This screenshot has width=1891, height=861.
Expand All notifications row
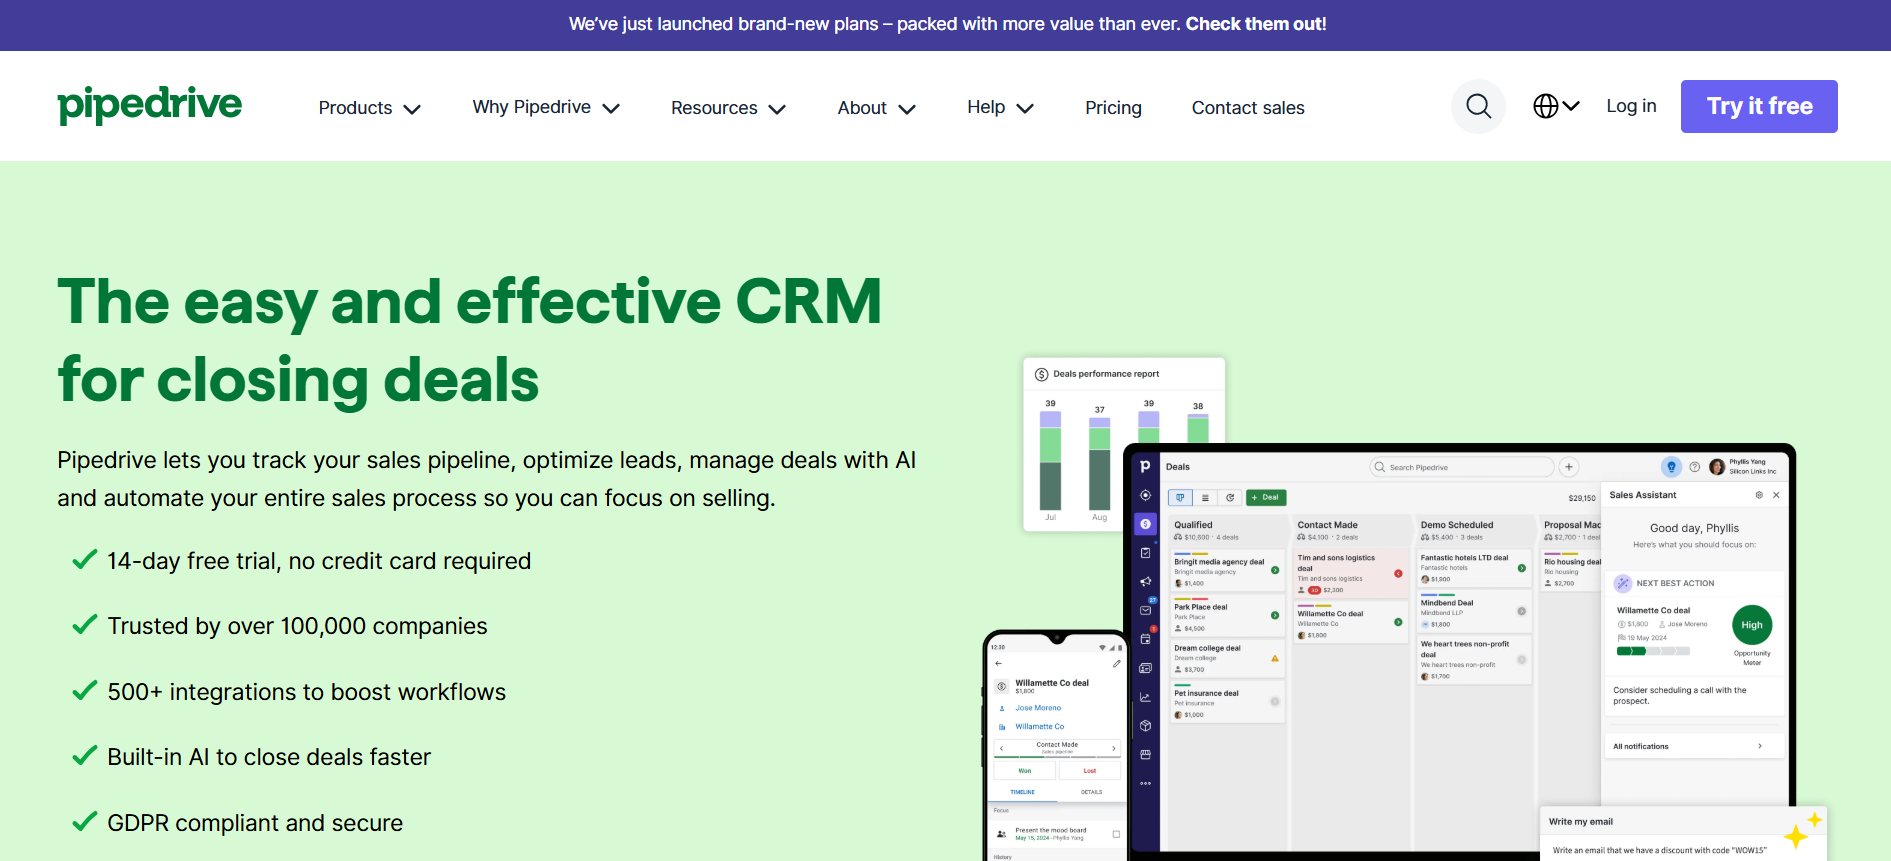1693,746
